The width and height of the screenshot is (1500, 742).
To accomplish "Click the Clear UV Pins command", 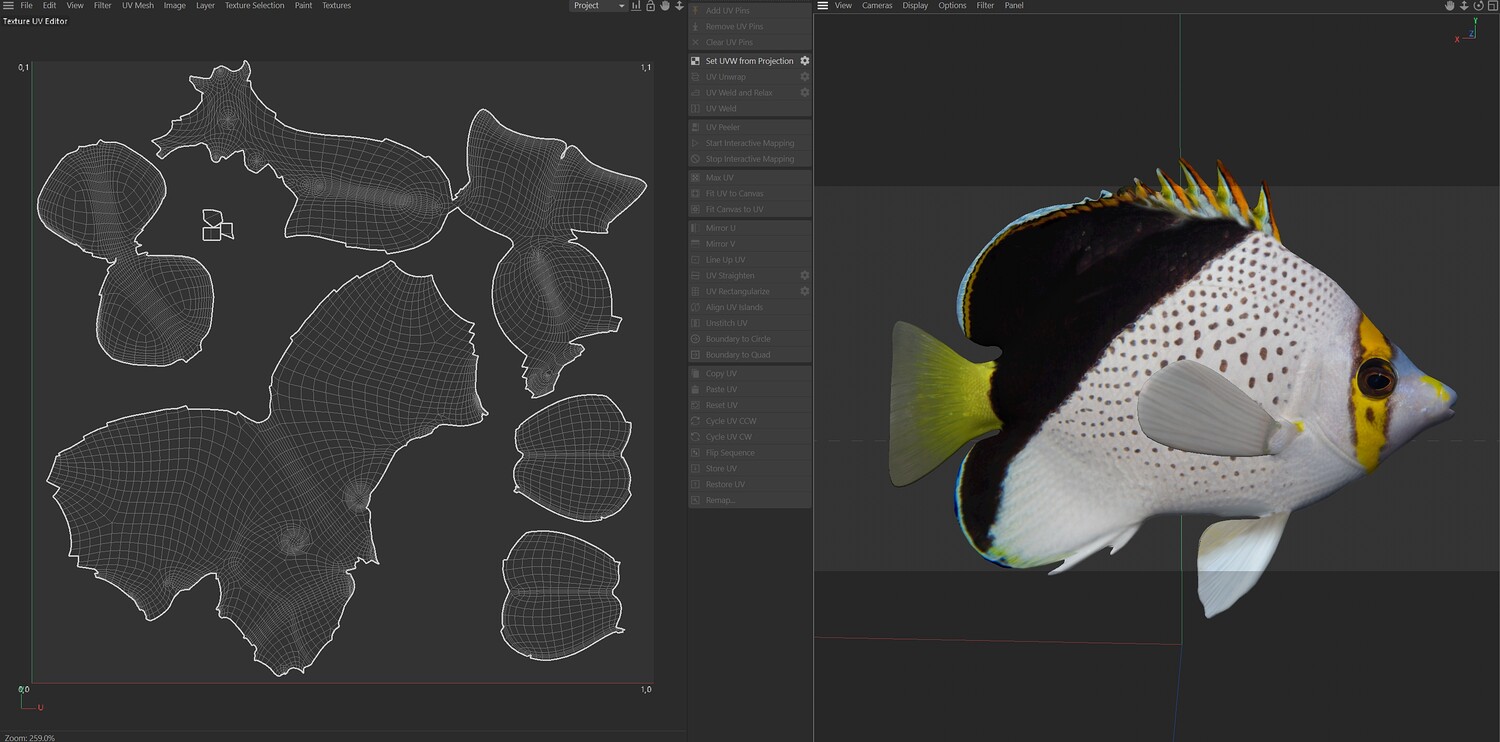I will click(x=750, y=43).
